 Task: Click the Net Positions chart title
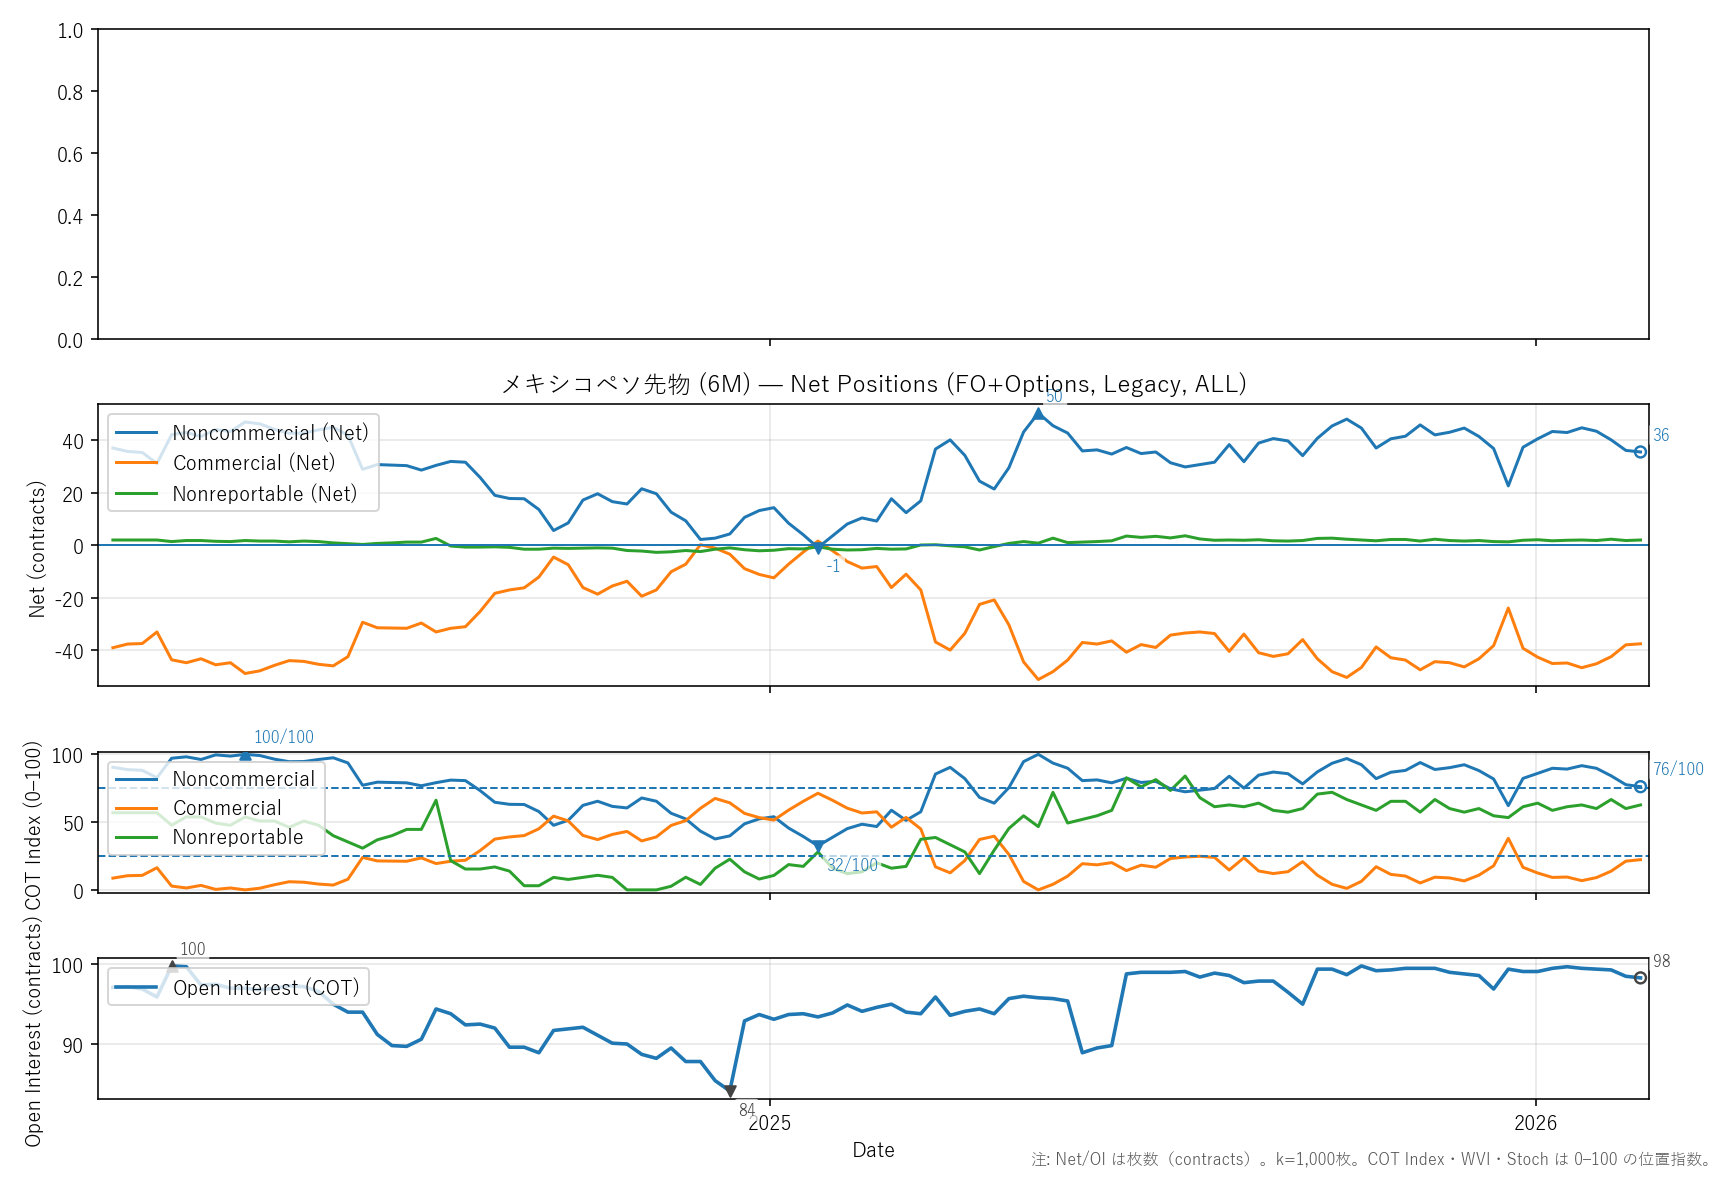pos(873,384)
